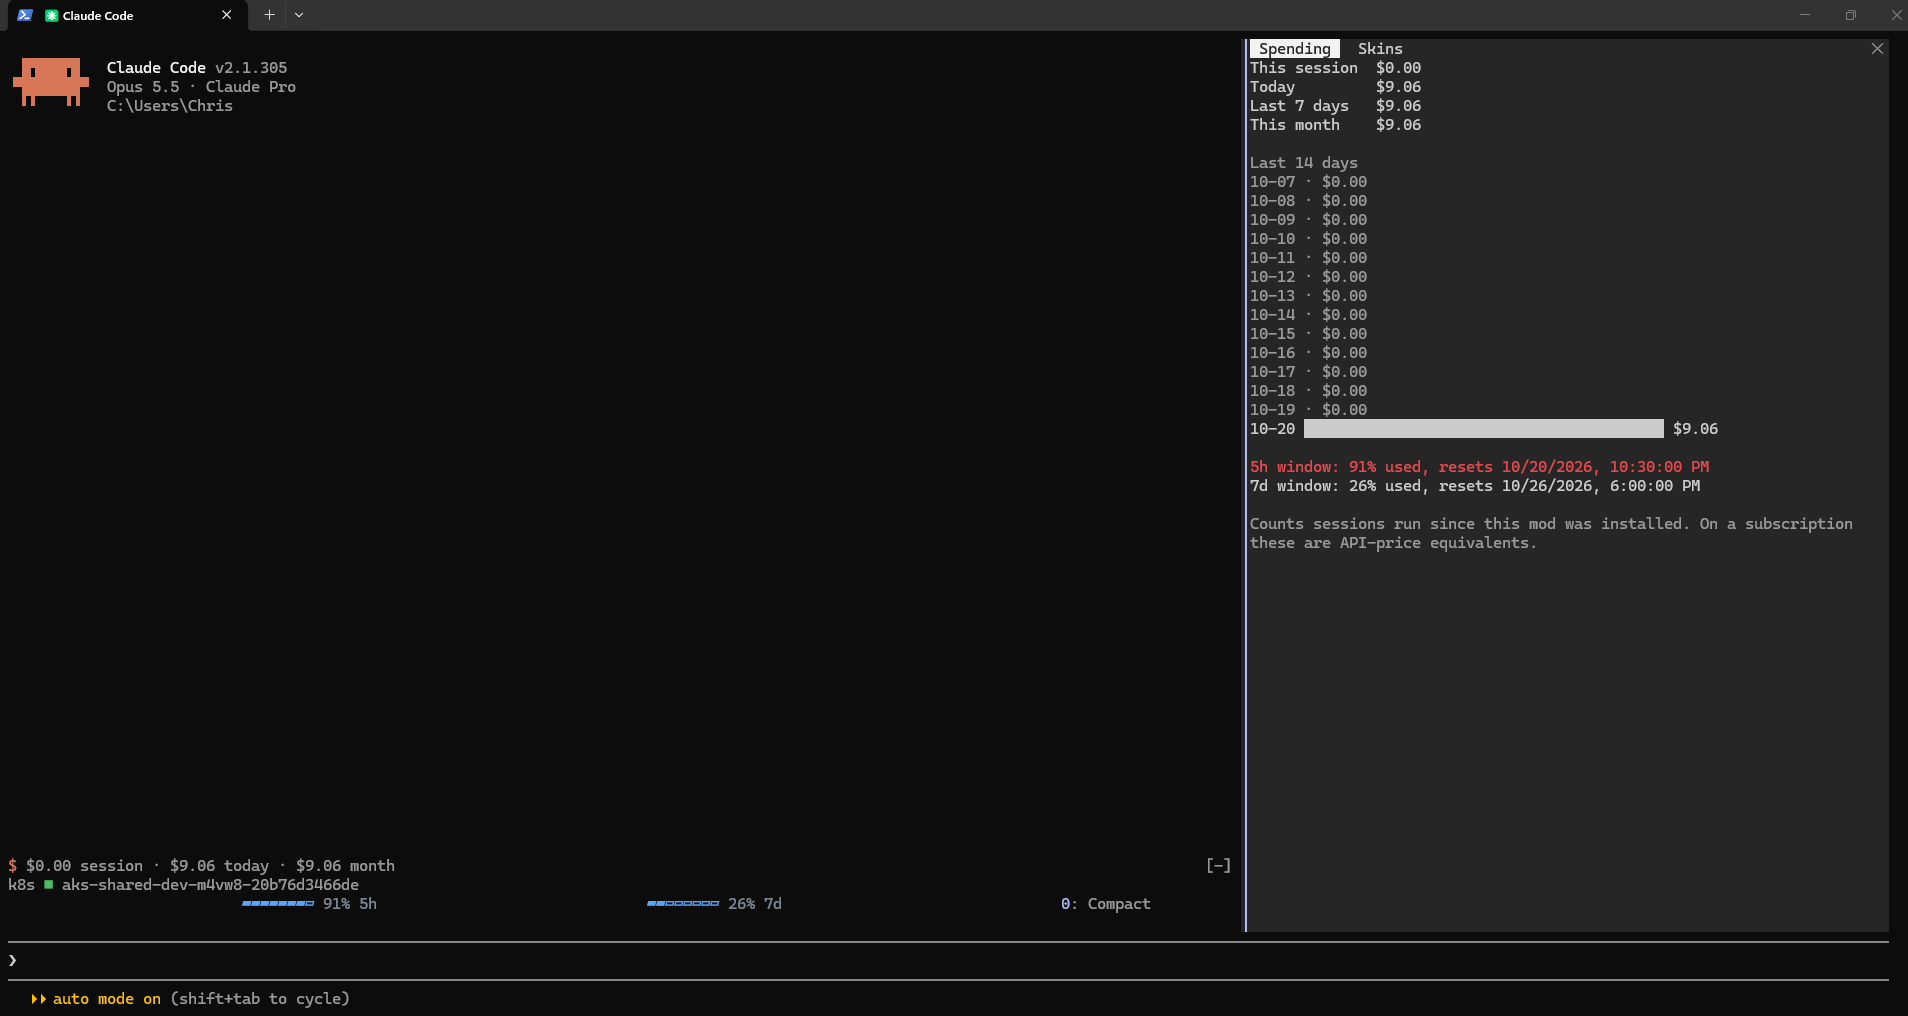
Task: Click the '$9.06 today' status text
Action: tap(219, 866)
